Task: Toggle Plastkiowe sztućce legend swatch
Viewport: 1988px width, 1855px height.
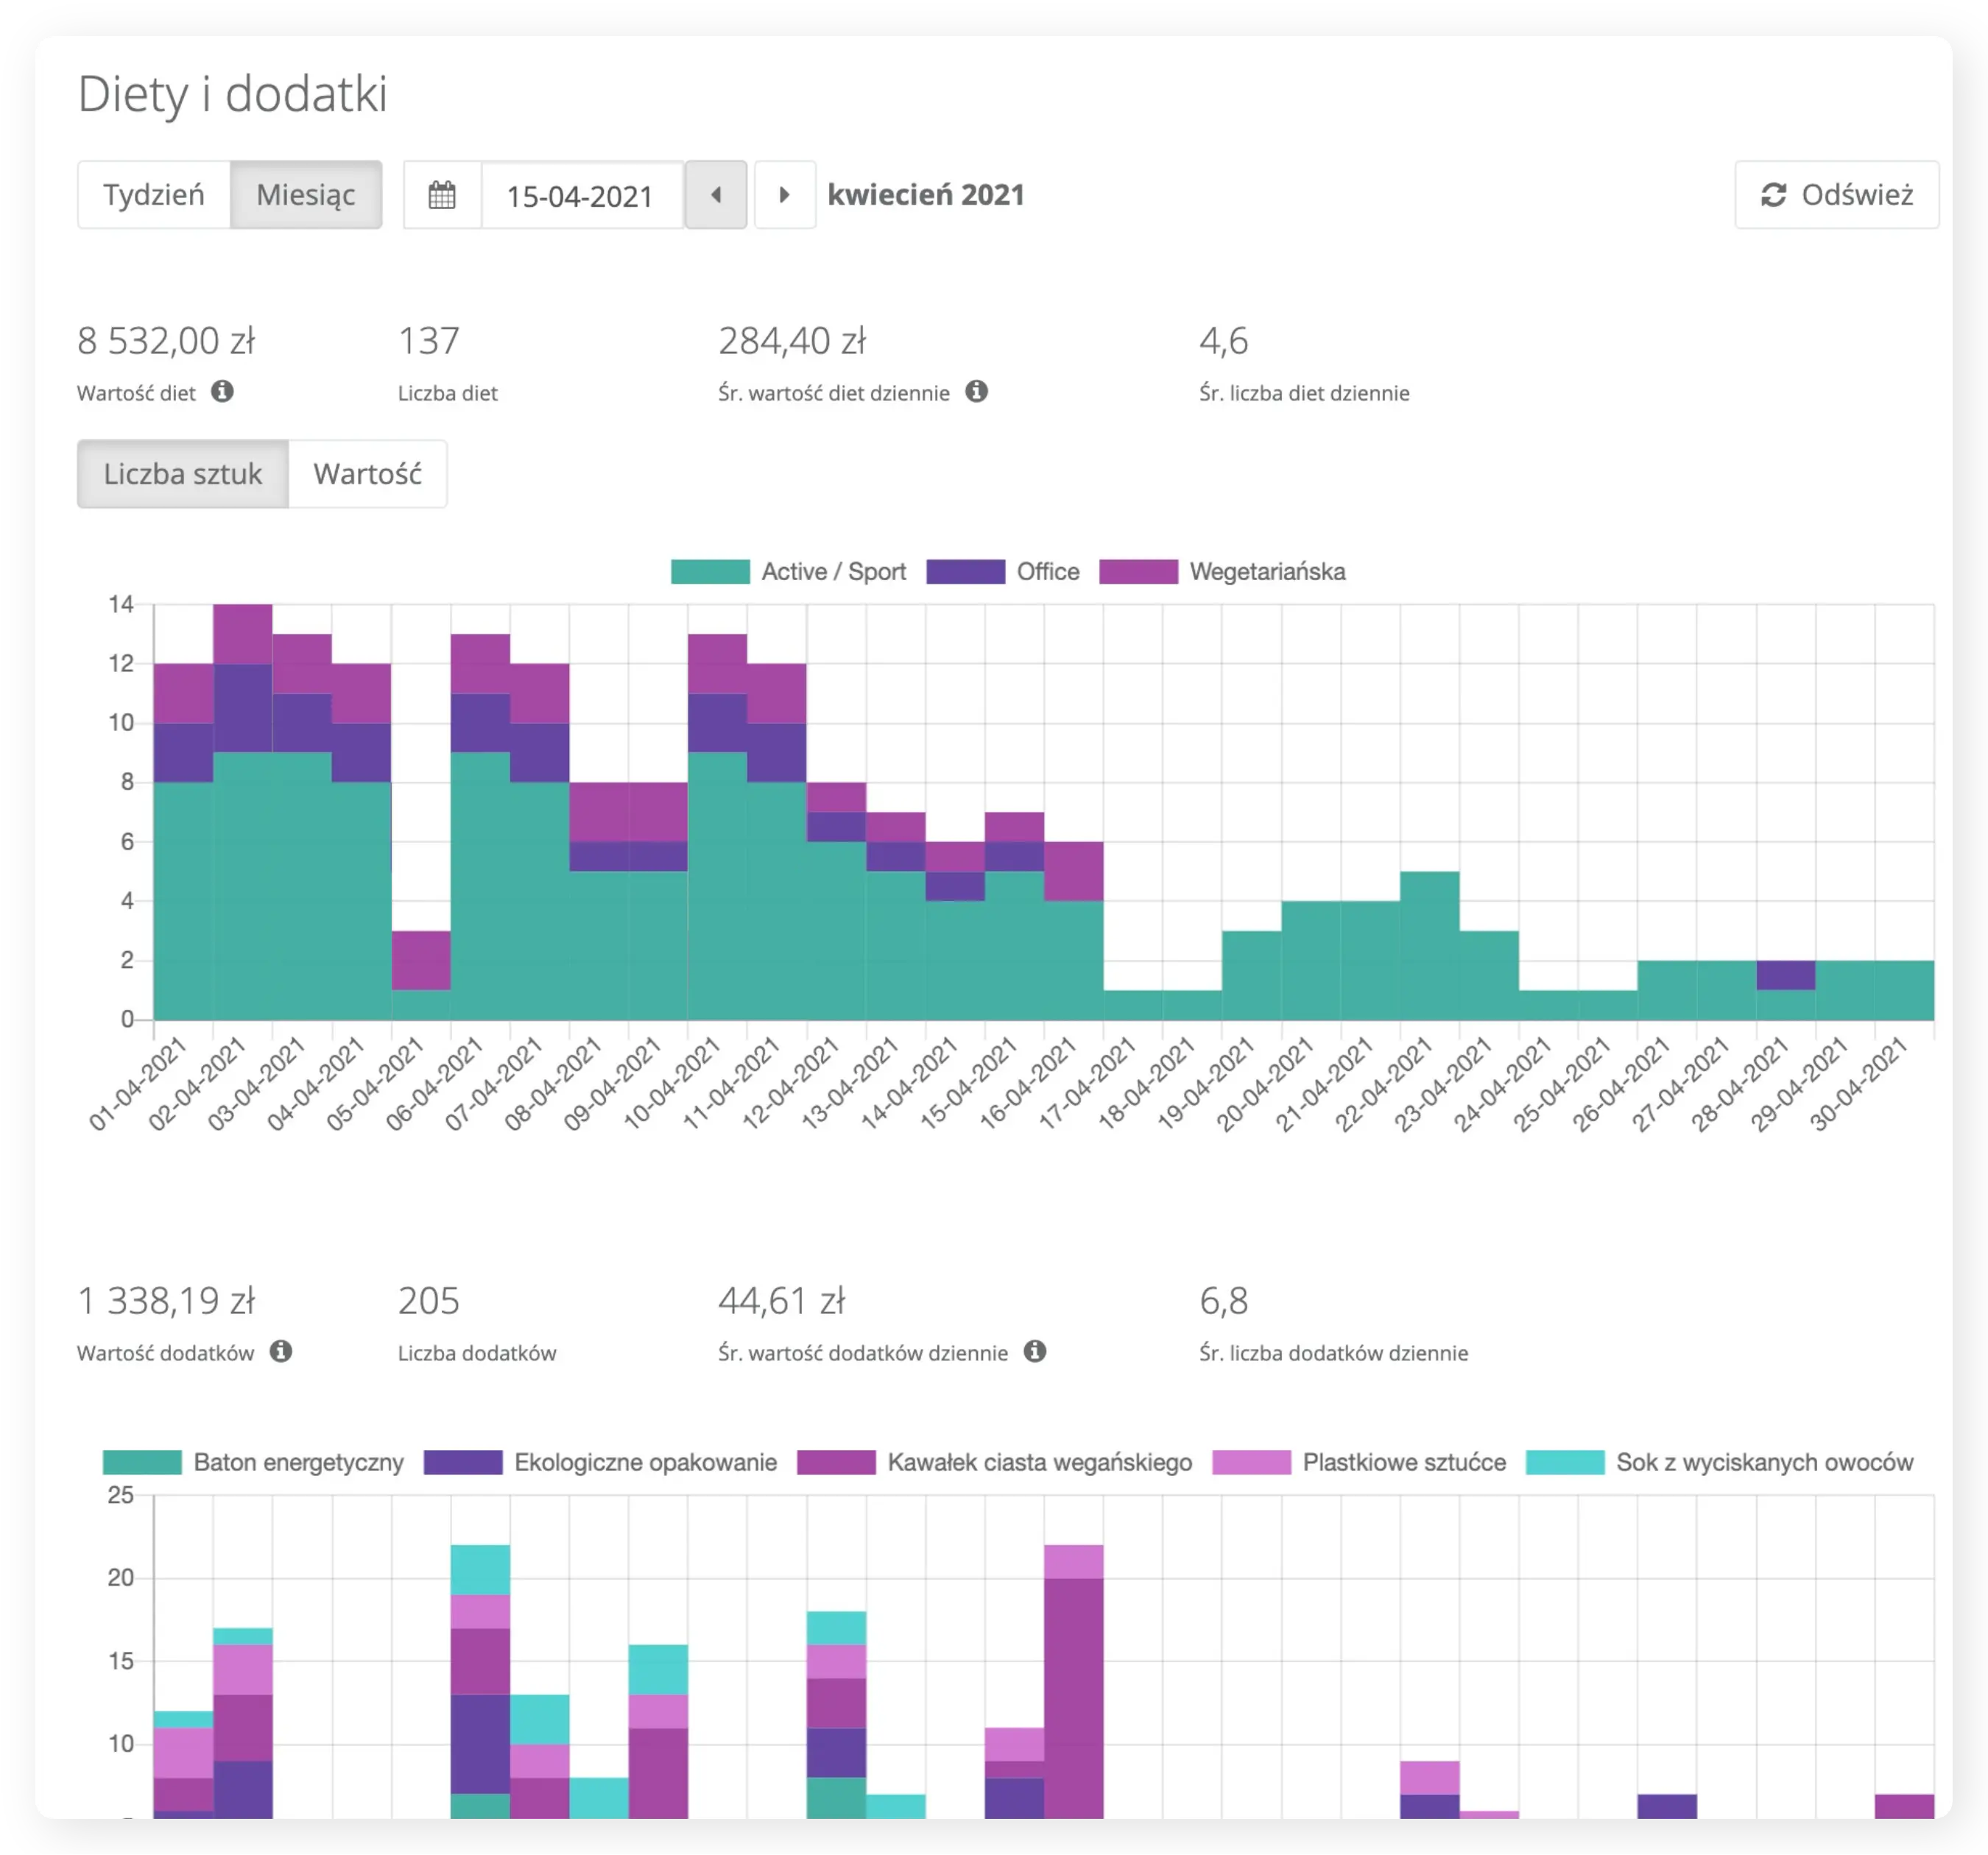Action: tap(1251, 1463)
